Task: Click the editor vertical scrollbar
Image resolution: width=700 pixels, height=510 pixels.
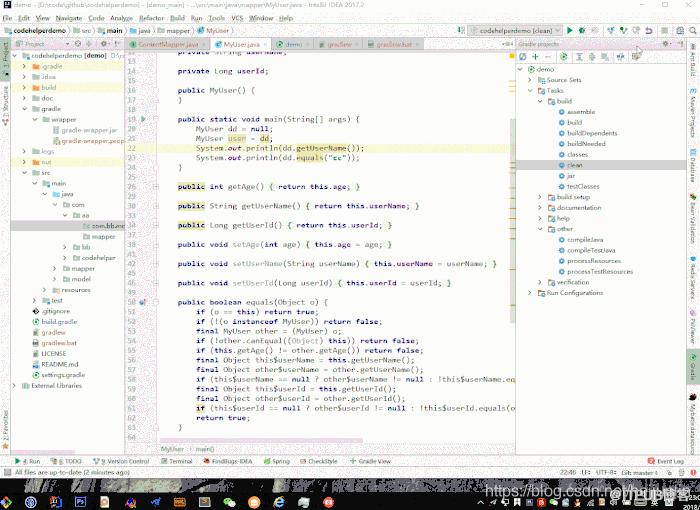Action: click(x=512, y=220)
